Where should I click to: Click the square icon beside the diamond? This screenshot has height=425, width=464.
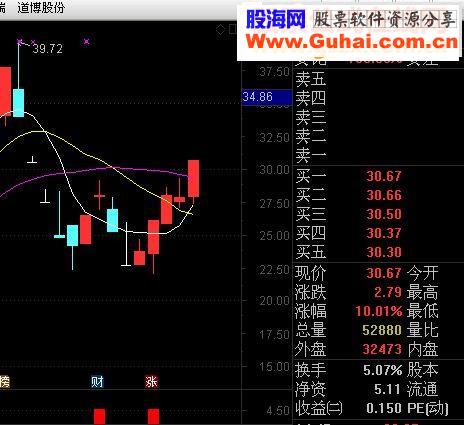[x=232, y=30]
